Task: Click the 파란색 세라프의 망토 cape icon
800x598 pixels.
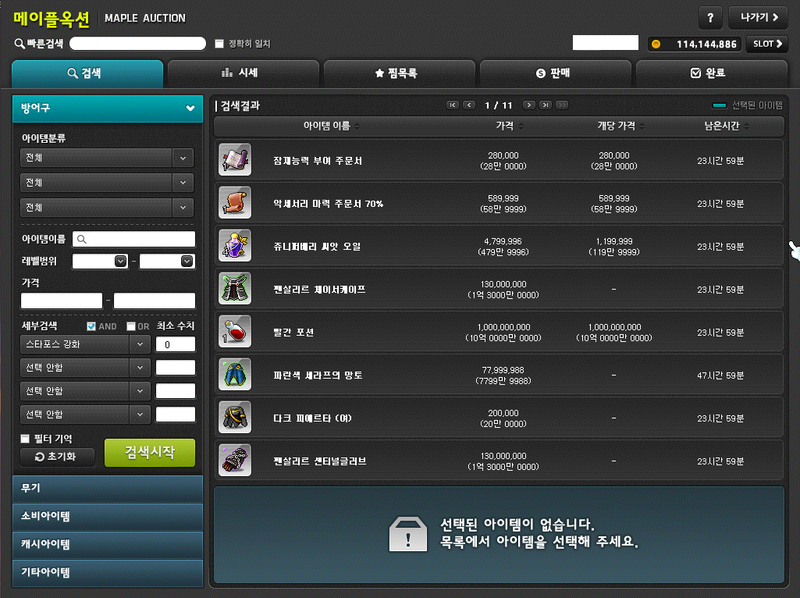Action: (235, 375)
